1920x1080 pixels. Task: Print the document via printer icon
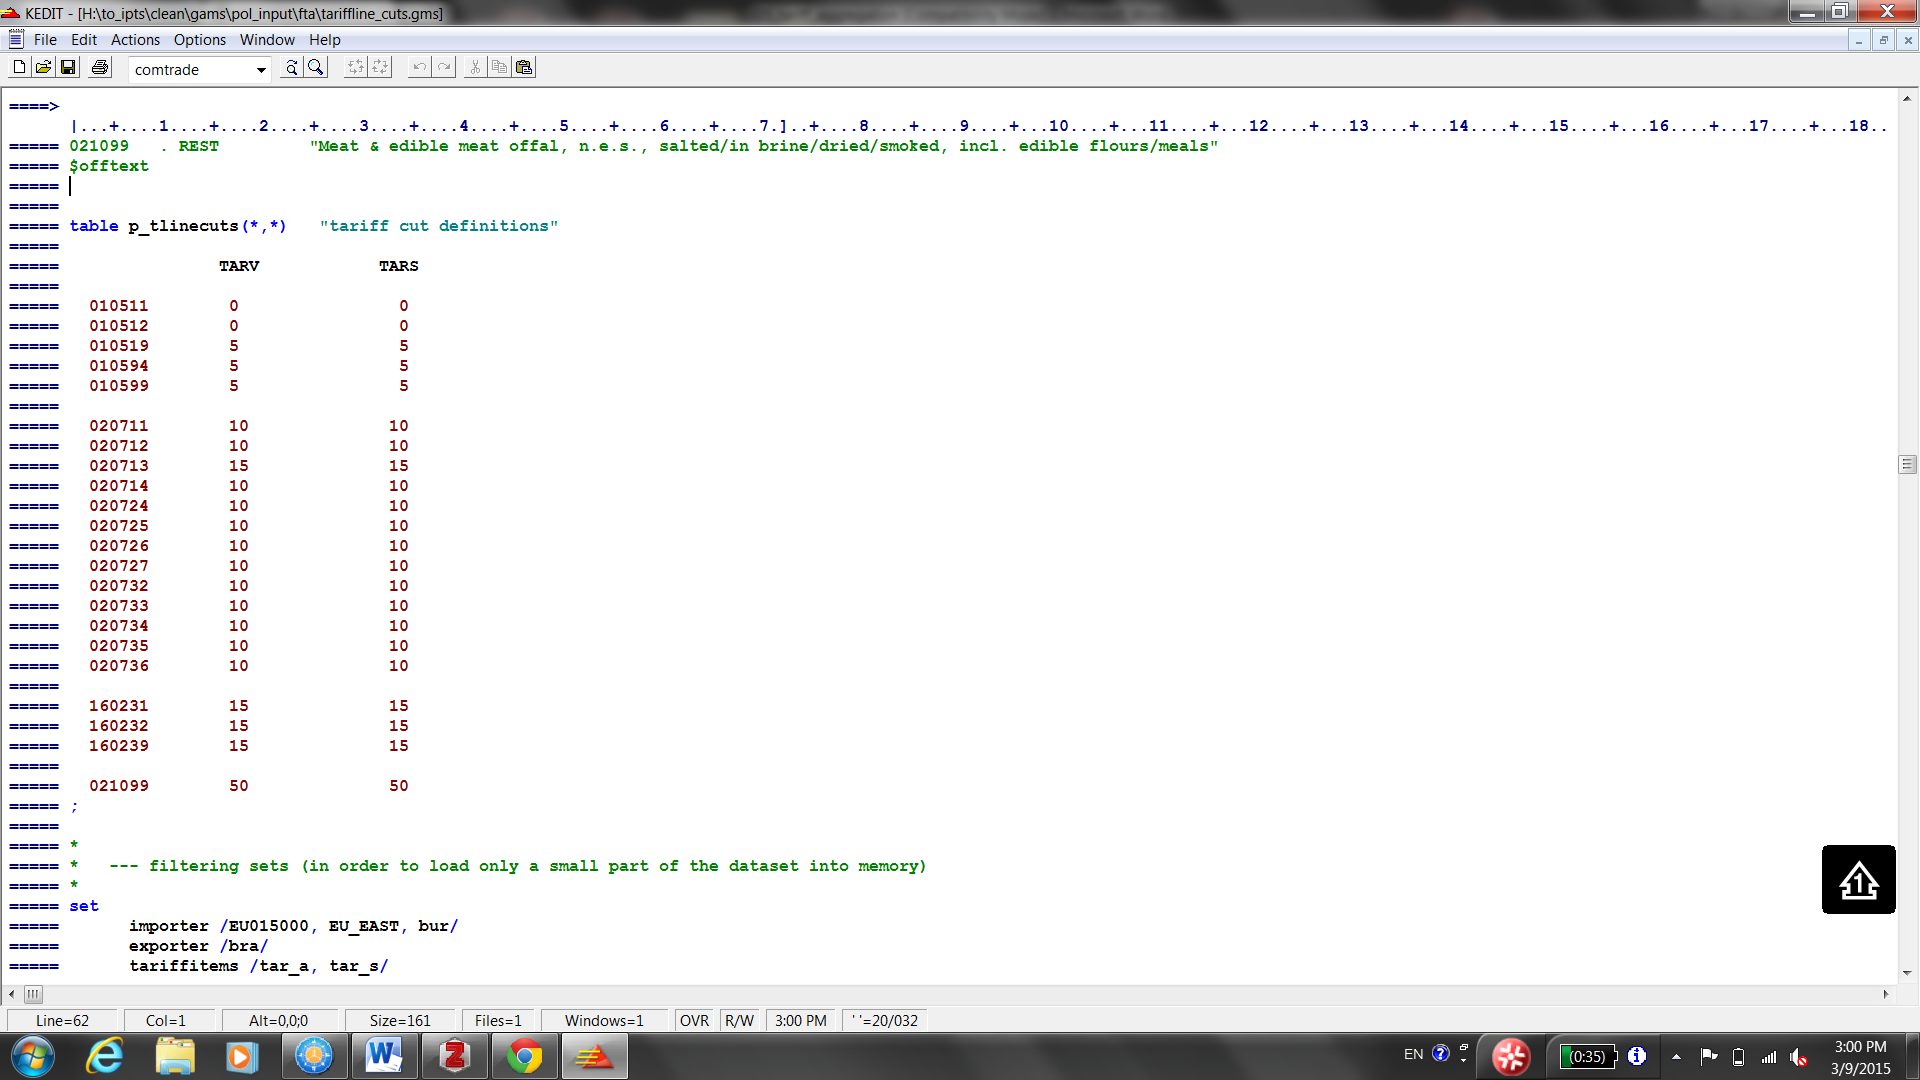pos(100,67)
